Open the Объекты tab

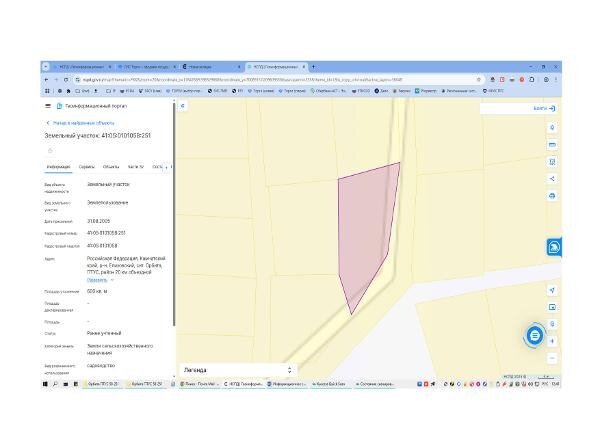click(111, 167)
